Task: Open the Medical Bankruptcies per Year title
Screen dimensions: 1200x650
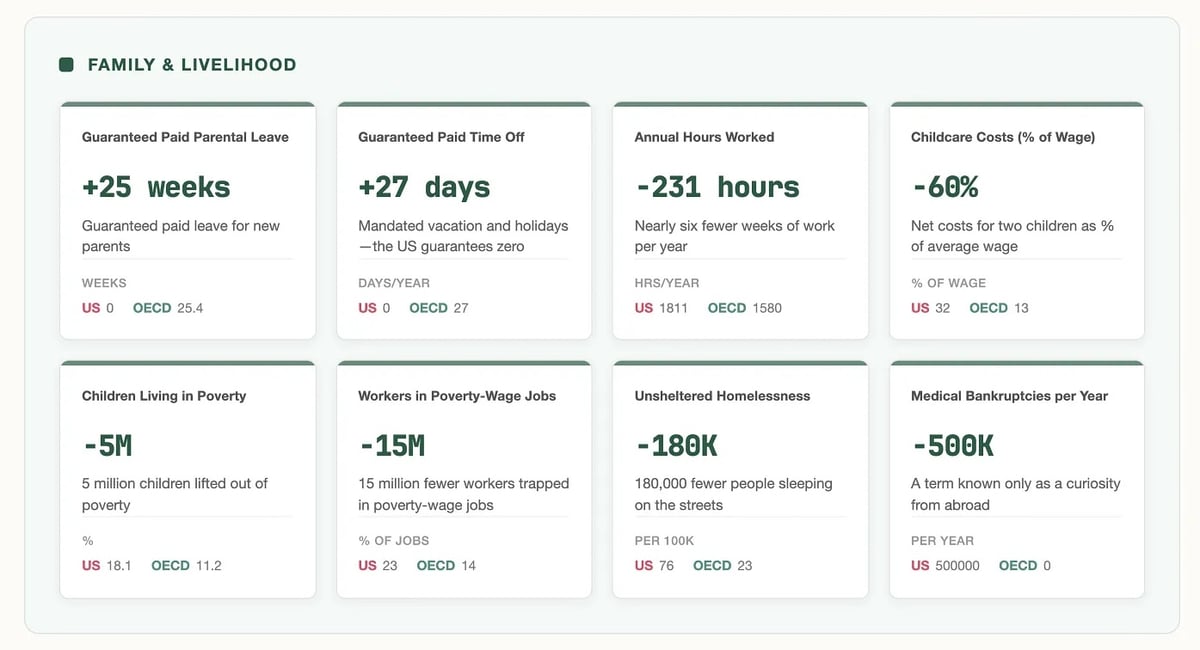Action: (1009, 396)
